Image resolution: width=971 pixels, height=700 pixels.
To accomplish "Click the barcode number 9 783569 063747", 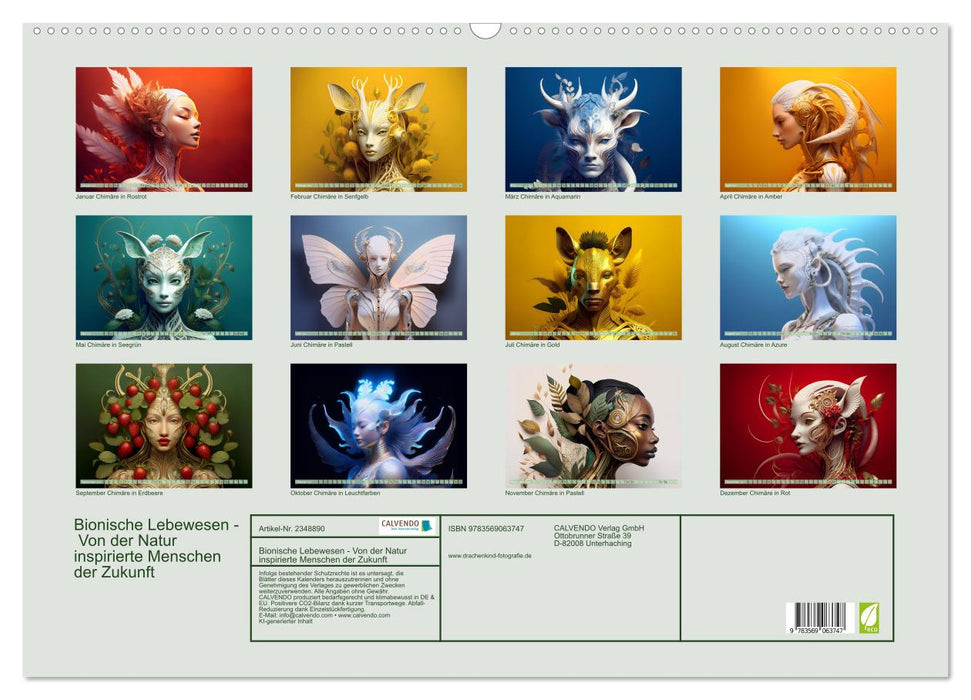I will click(x=816, y=630).
